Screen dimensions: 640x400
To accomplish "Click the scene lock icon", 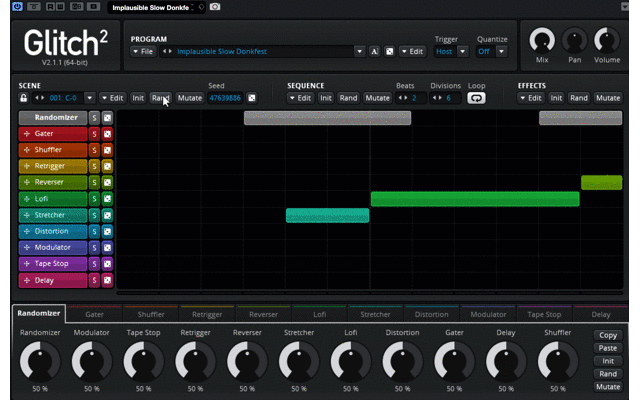I will coord(23,98).
